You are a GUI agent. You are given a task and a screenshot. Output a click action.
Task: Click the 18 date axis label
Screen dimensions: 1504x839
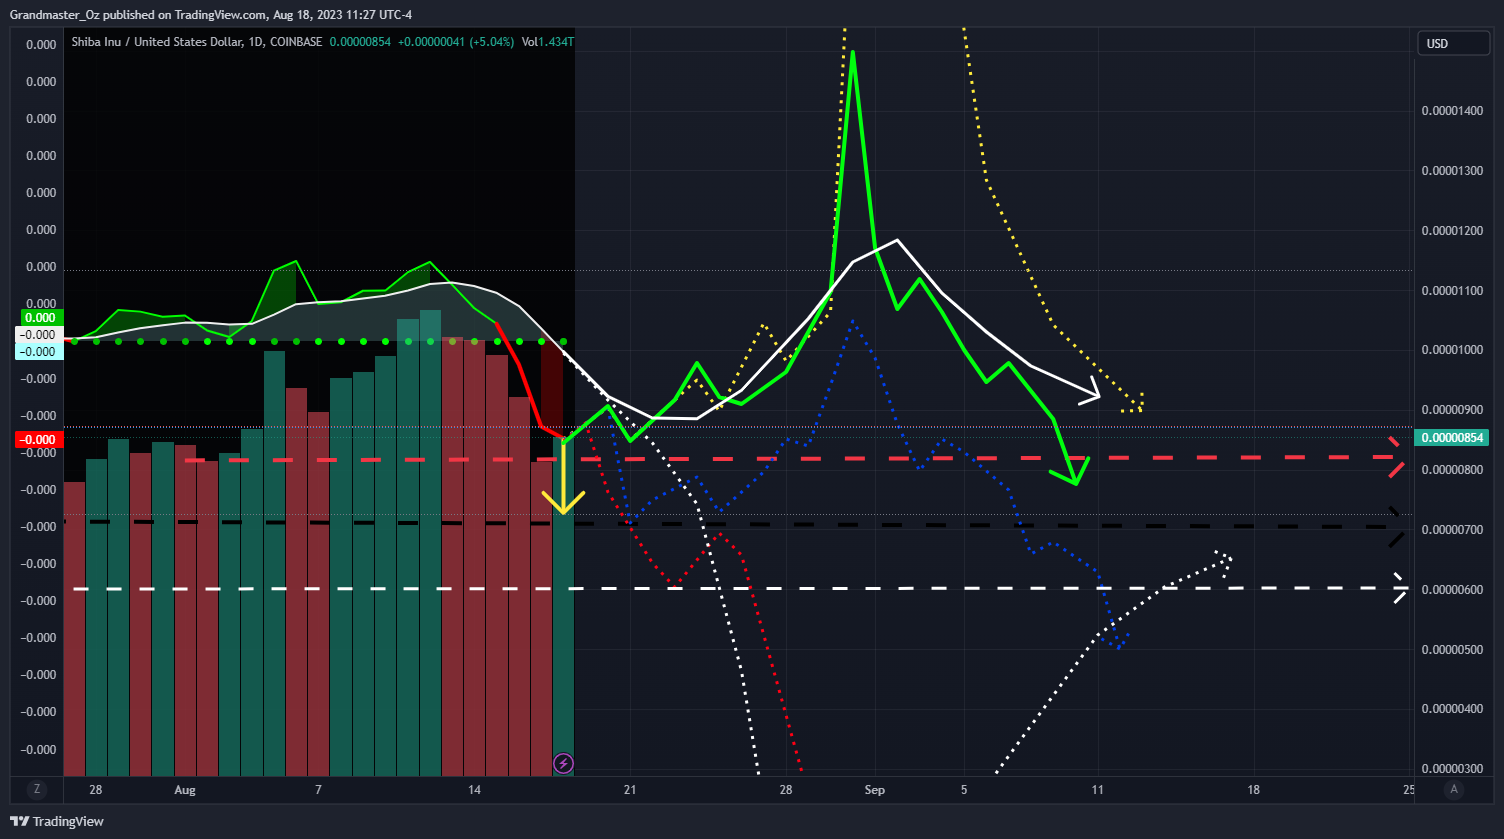(1254, 790)
